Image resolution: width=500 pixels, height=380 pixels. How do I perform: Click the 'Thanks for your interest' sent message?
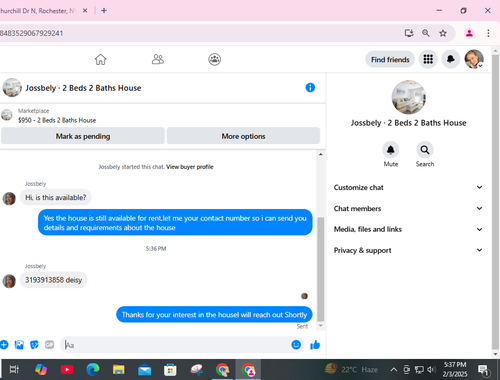(214, 315)
